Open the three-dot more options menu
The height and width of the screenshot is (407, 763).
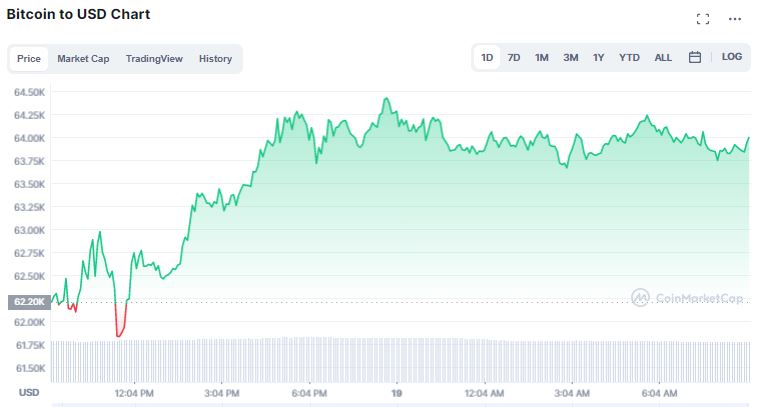(735, 19)
